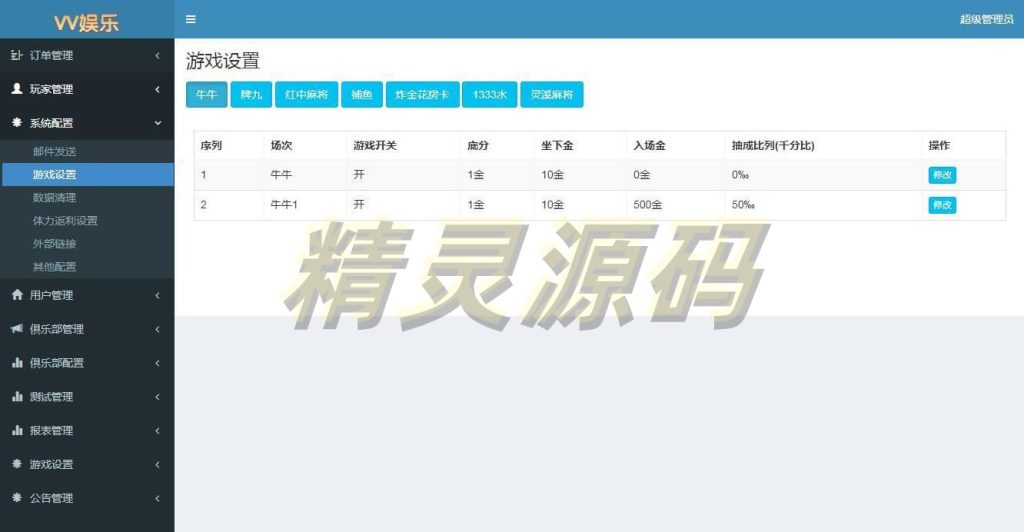
Task: Open the 超级管理员 account menu
Action: coord(986,20)
